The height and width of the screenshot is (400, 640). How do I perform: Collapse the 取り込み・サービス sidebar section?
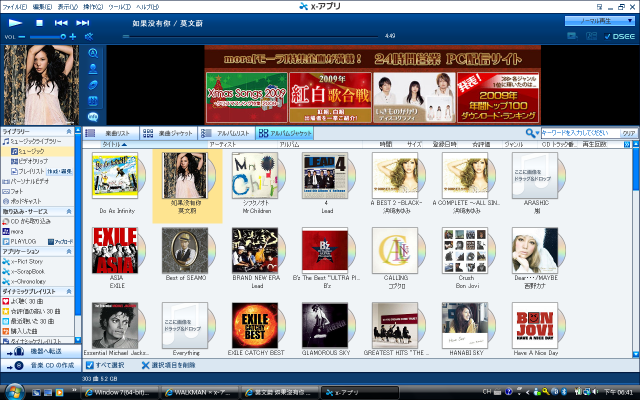tap(69, 211)
